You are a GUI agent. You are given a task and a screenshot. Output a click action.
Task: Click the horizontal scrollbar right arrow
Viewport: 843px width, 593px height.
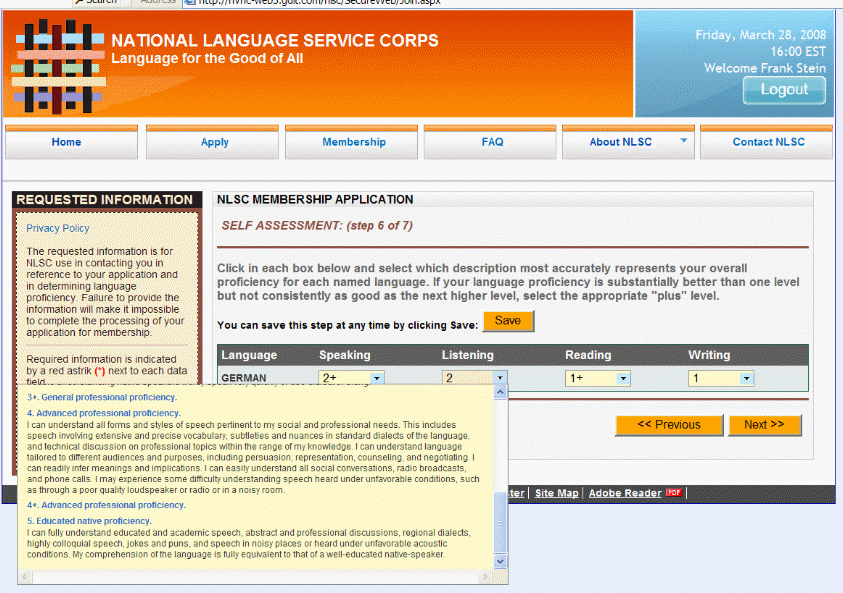[x=485, y=576]
